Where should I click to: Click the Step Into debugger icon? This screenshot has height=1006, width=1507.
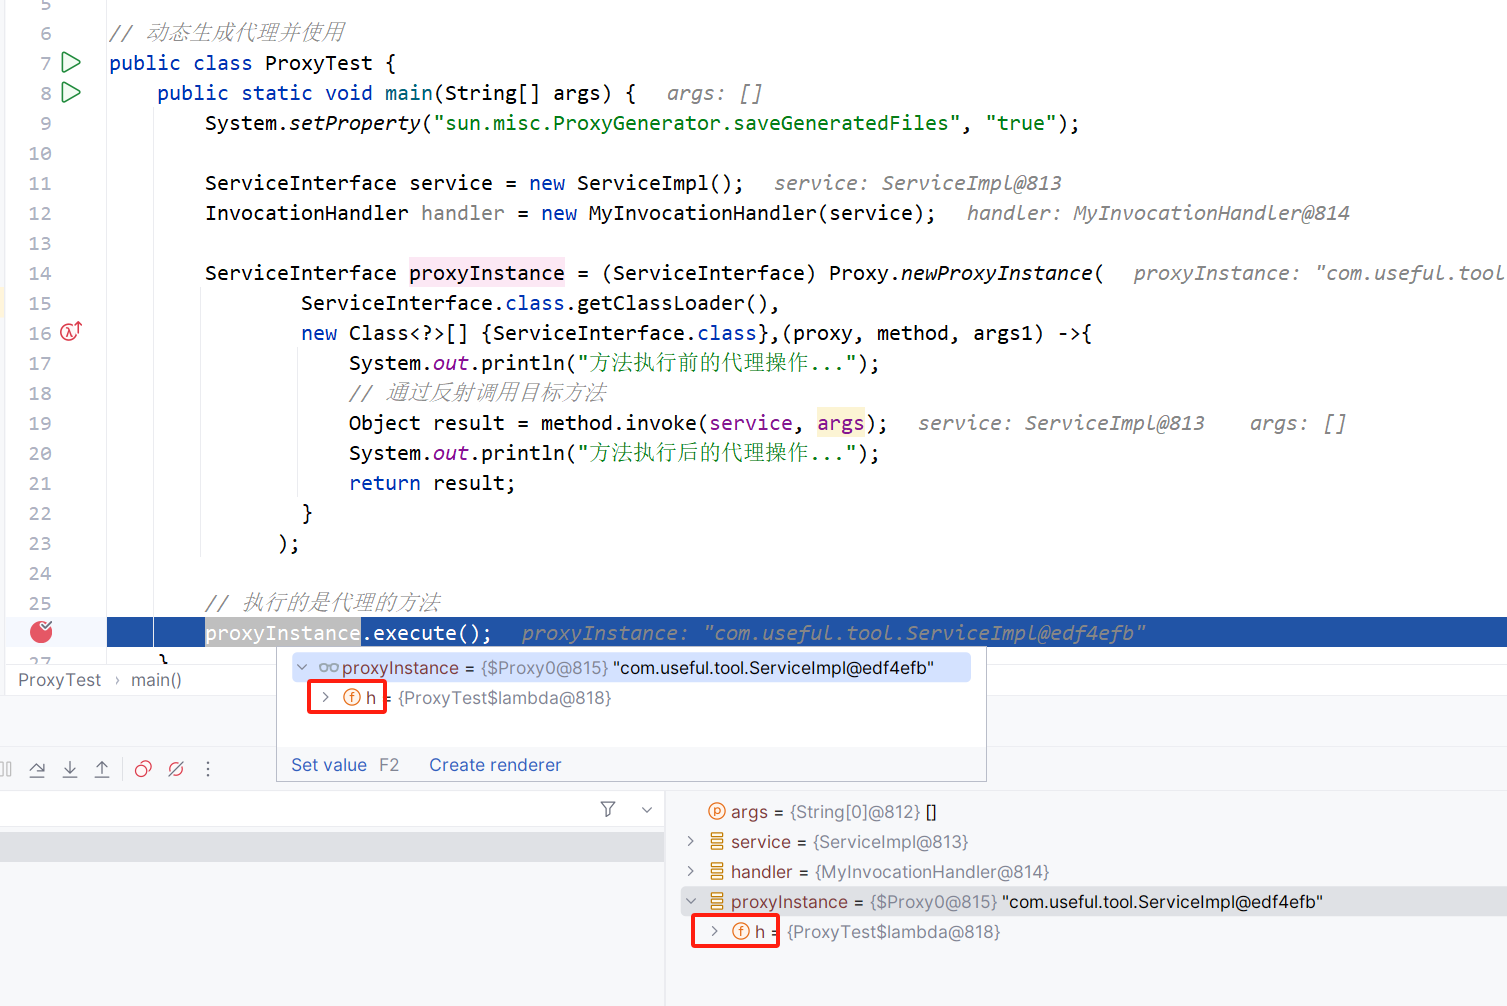(x=70, y=769)
